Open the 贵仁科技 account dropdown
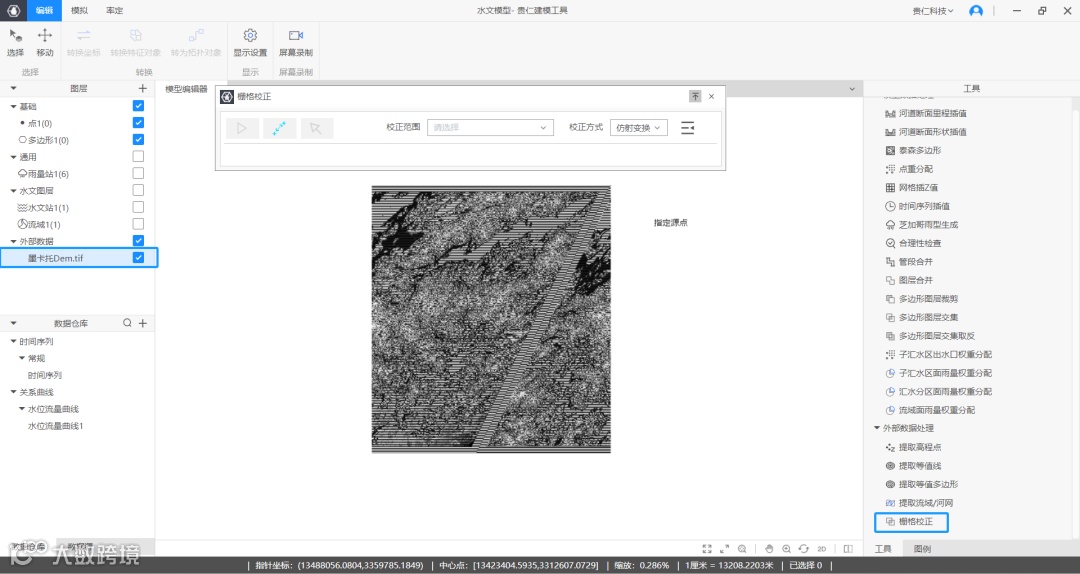Screen dimensions: 1080x574 coord(933,11)
